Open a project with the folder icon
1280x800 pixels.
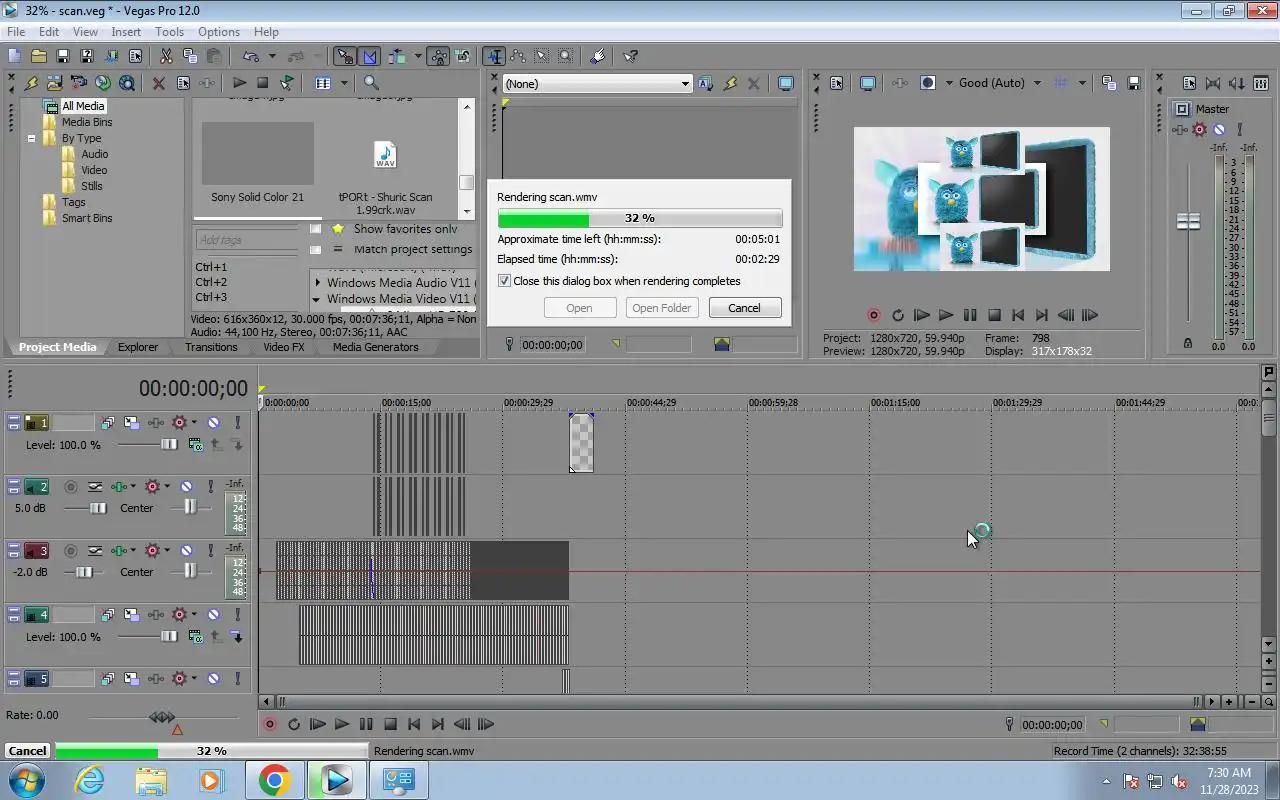pyautogui.click(x=38, y=57)
